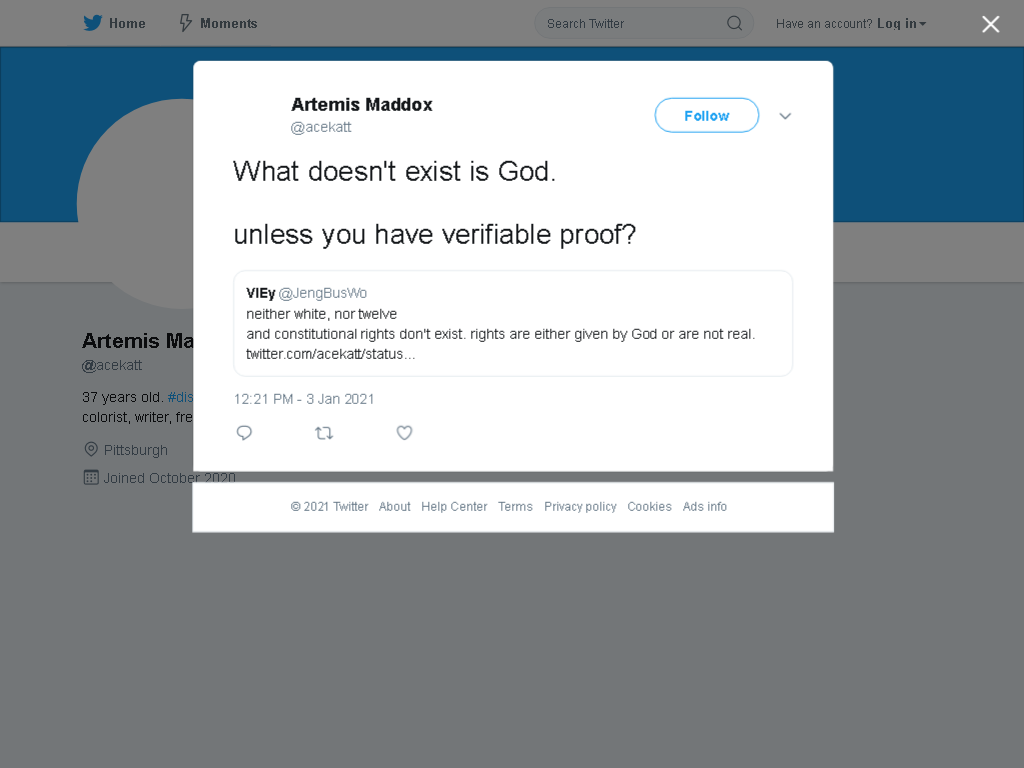The width and height of the screenshot is (1024, 768).
Task: Open the About footer link
Action: (394, 507)
